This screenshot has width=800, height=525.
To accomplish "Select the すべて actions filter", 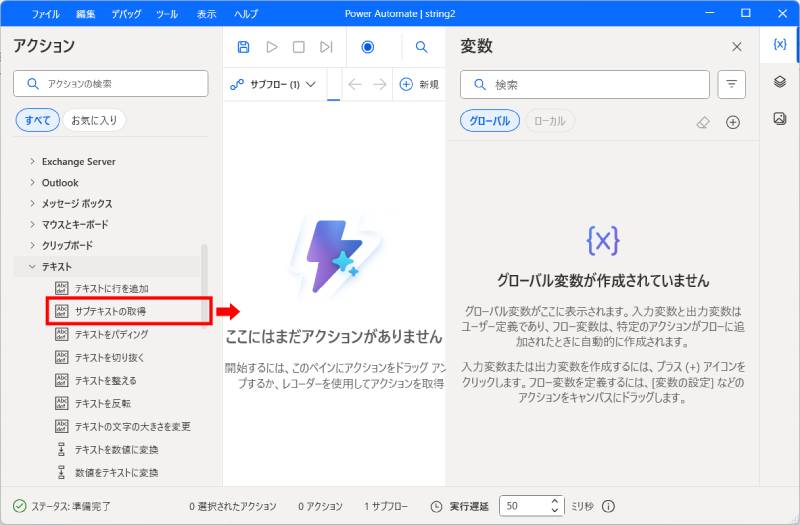I will pyautogui.click(x=37, y=120).
